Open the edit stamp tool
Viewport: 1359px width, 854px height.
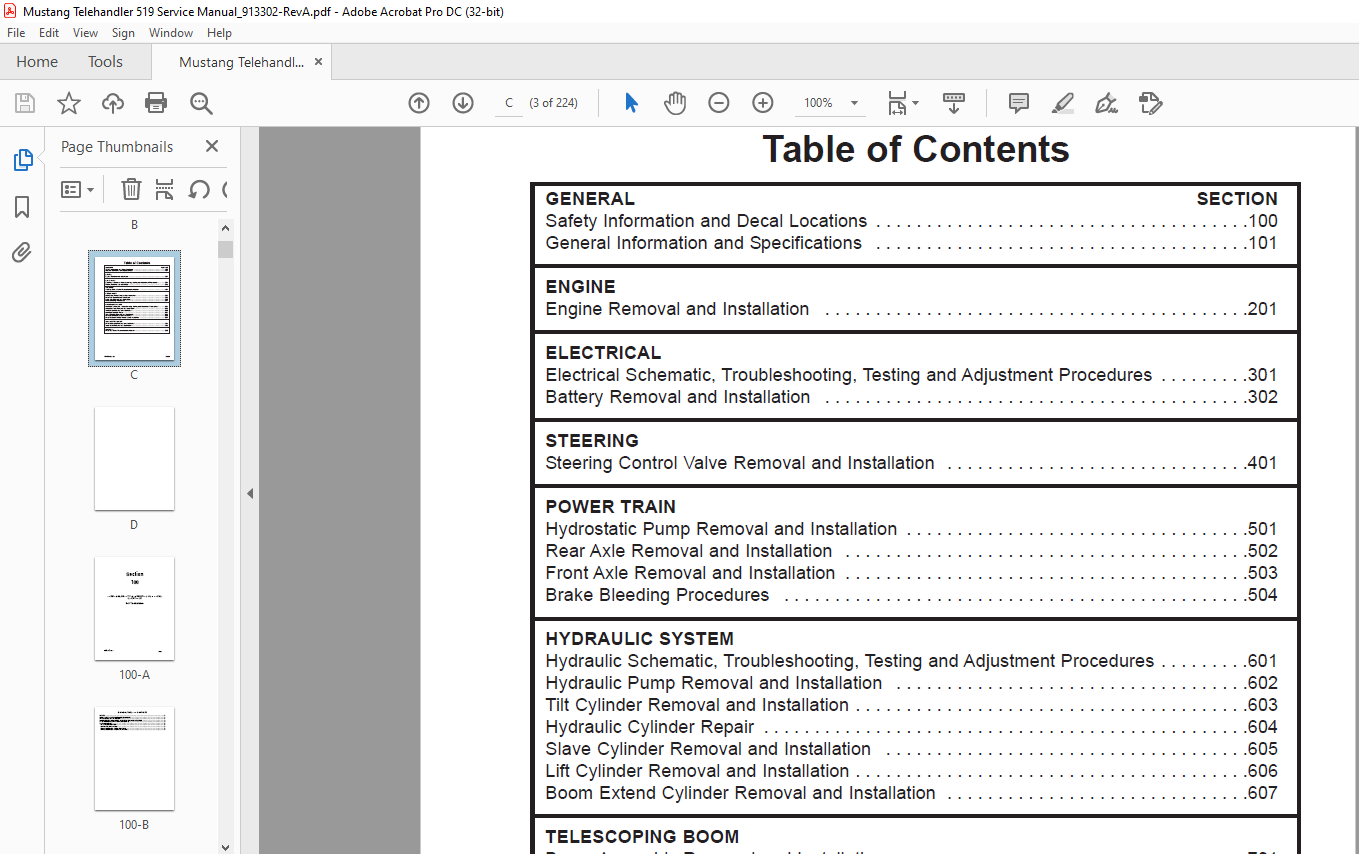[1150, 103]
